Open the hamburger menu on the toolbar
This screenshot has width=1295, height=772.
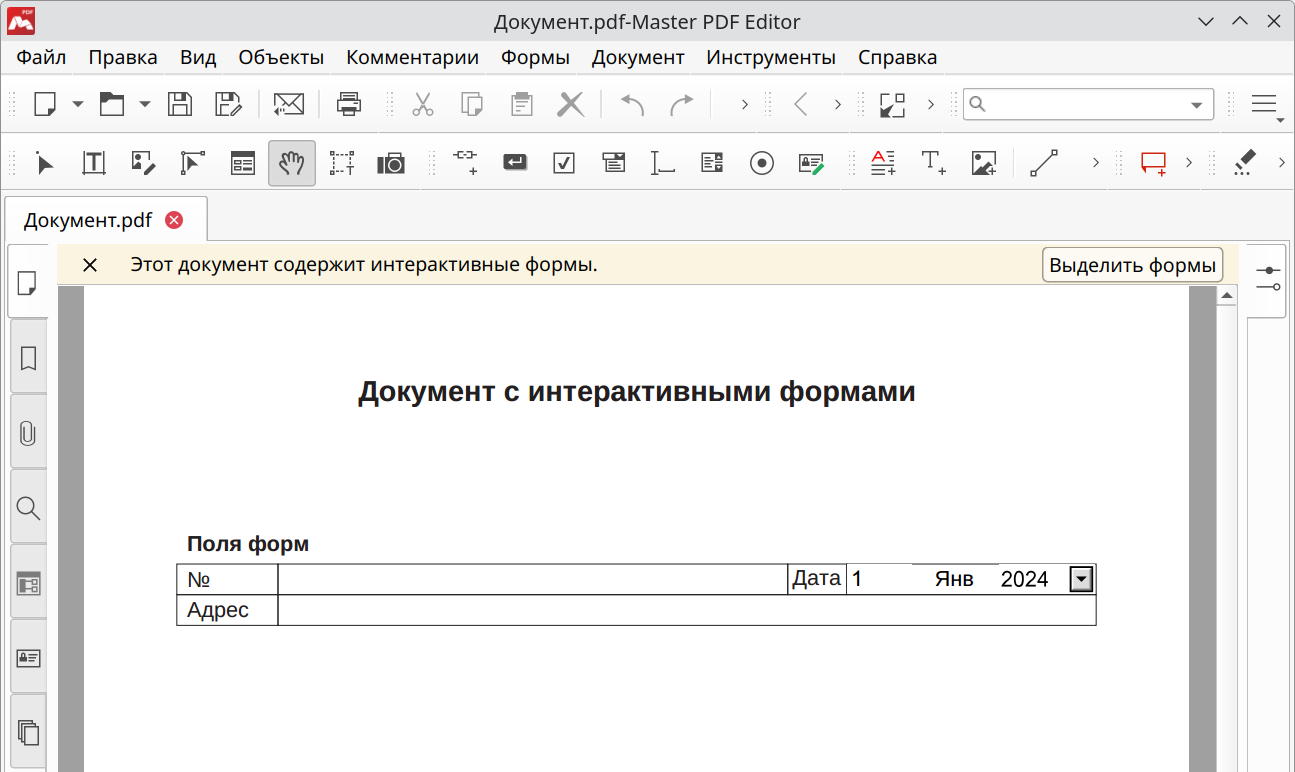pos(1265,104)
